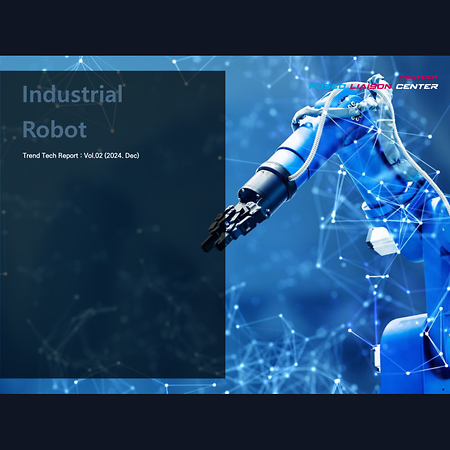This screenshot has height=450, width=450.
Task: Click the "Robot" title word
Action: pos(54,129)
